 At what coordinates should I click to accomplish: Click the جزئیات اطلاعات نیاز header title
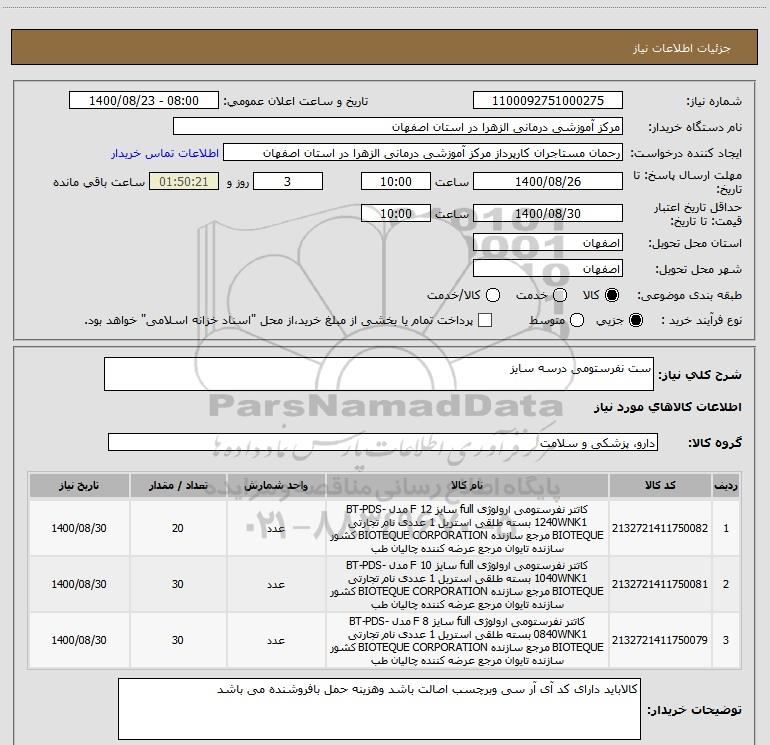pos(682,48)
